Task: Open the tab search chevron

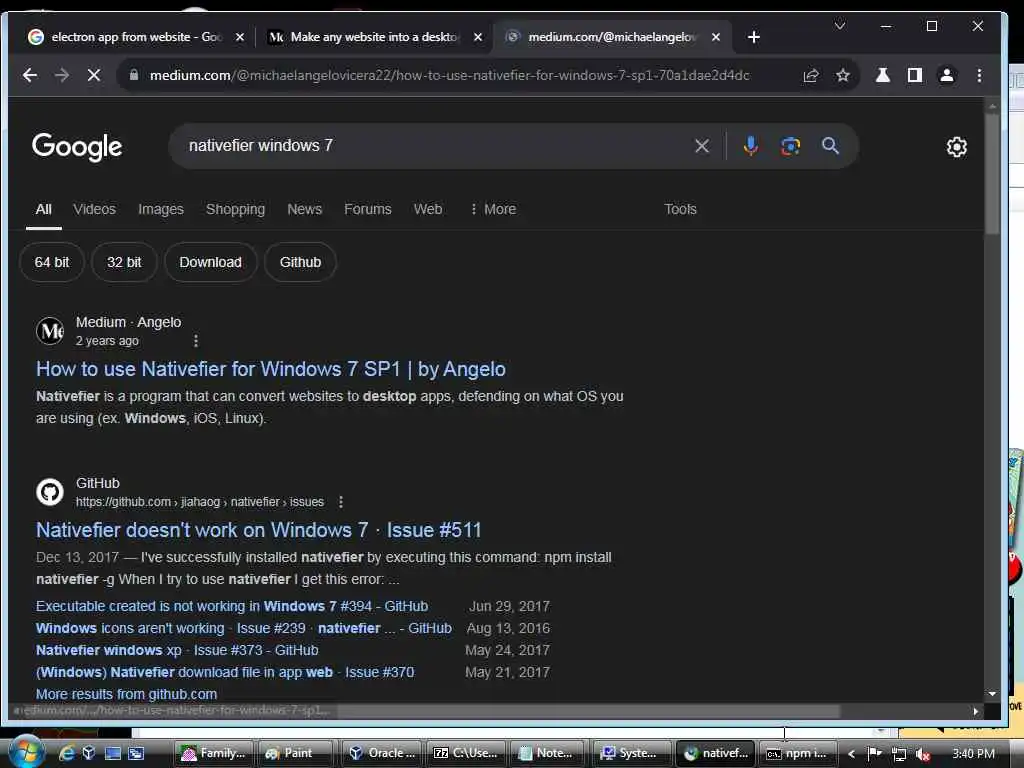Action: pyautogui.click(x=840, y=25)
